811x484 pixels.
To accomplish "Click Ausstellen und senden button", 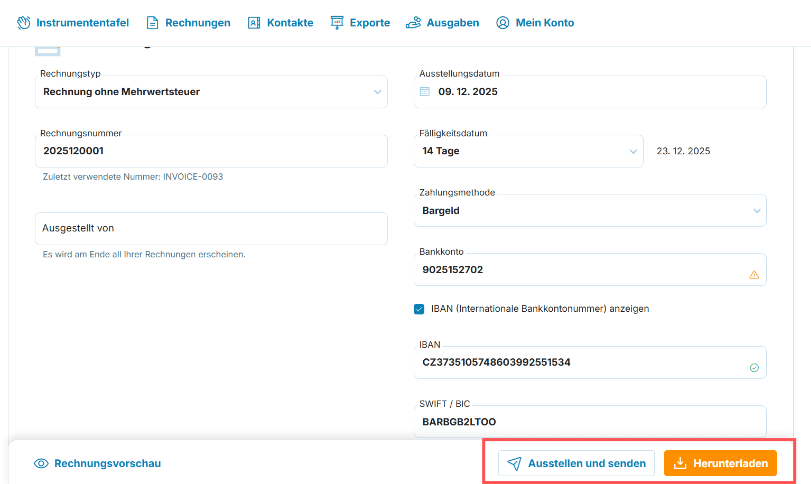I will point(576,463).
